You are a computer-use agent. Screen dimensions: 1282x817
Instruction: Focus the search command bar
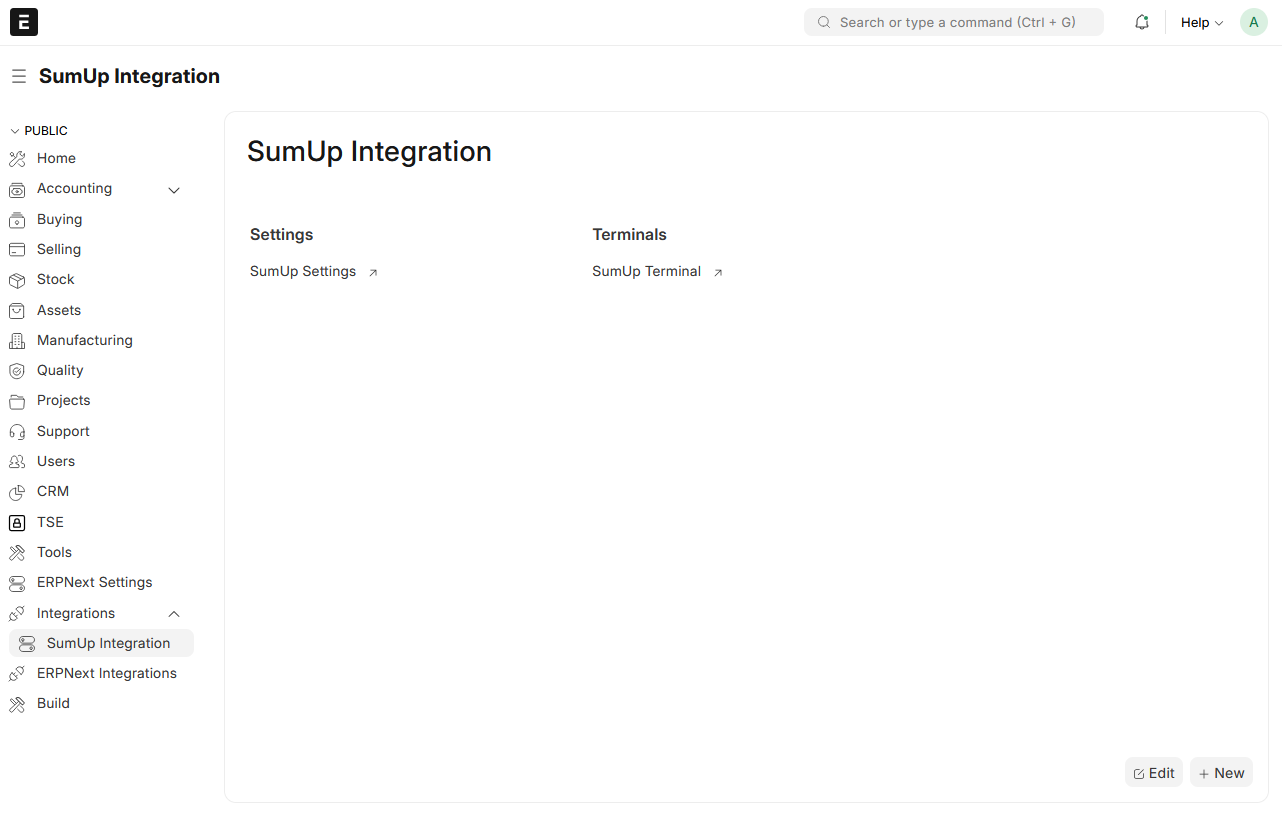click(x=953, y=22)
